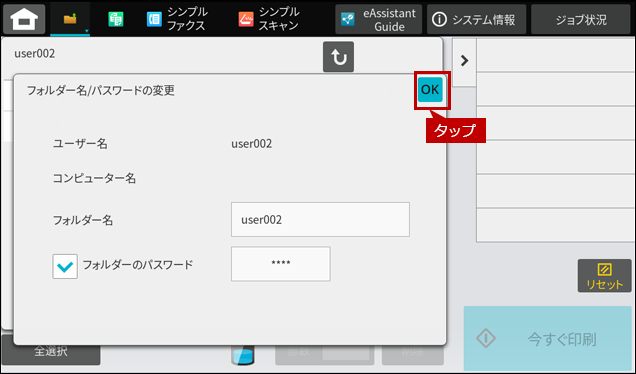Viewport: 636px width, 374px height.
Task: Click the フォルダー名/パスワードの変更 title
Action: pyautogui.click(x=101, y=90)
